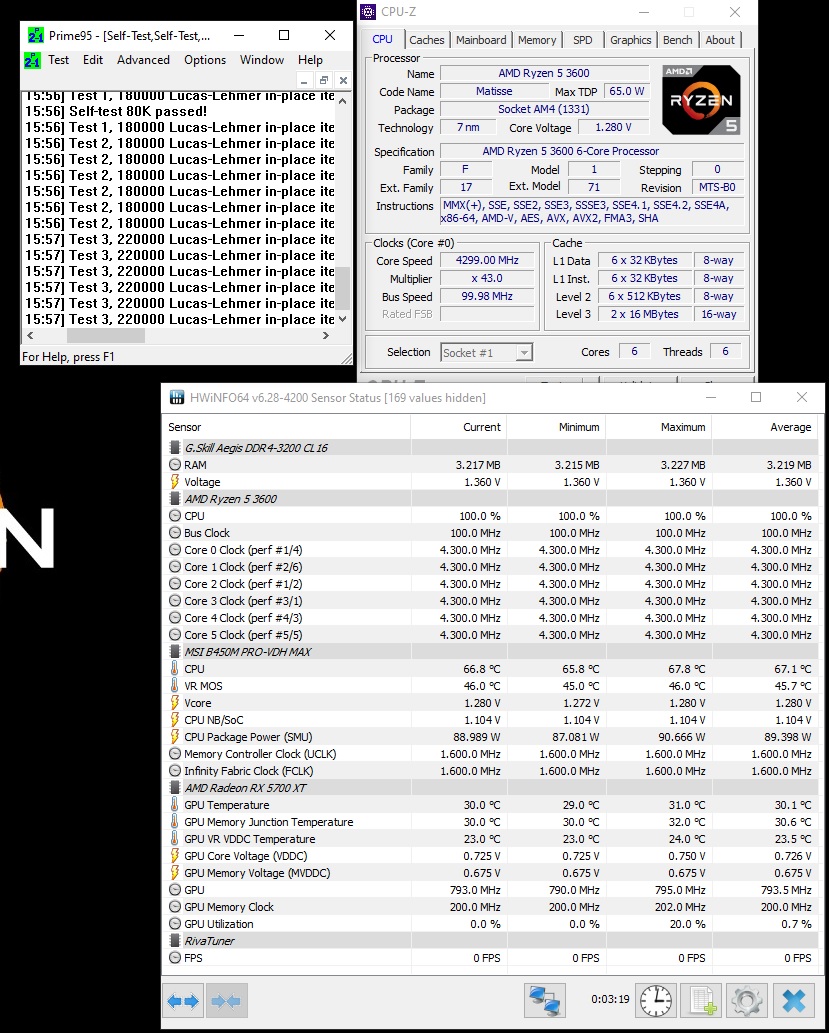Click the RivaTuner group chip icon
The height and width of the screenshot is (1033, 829).
point(175,941)
